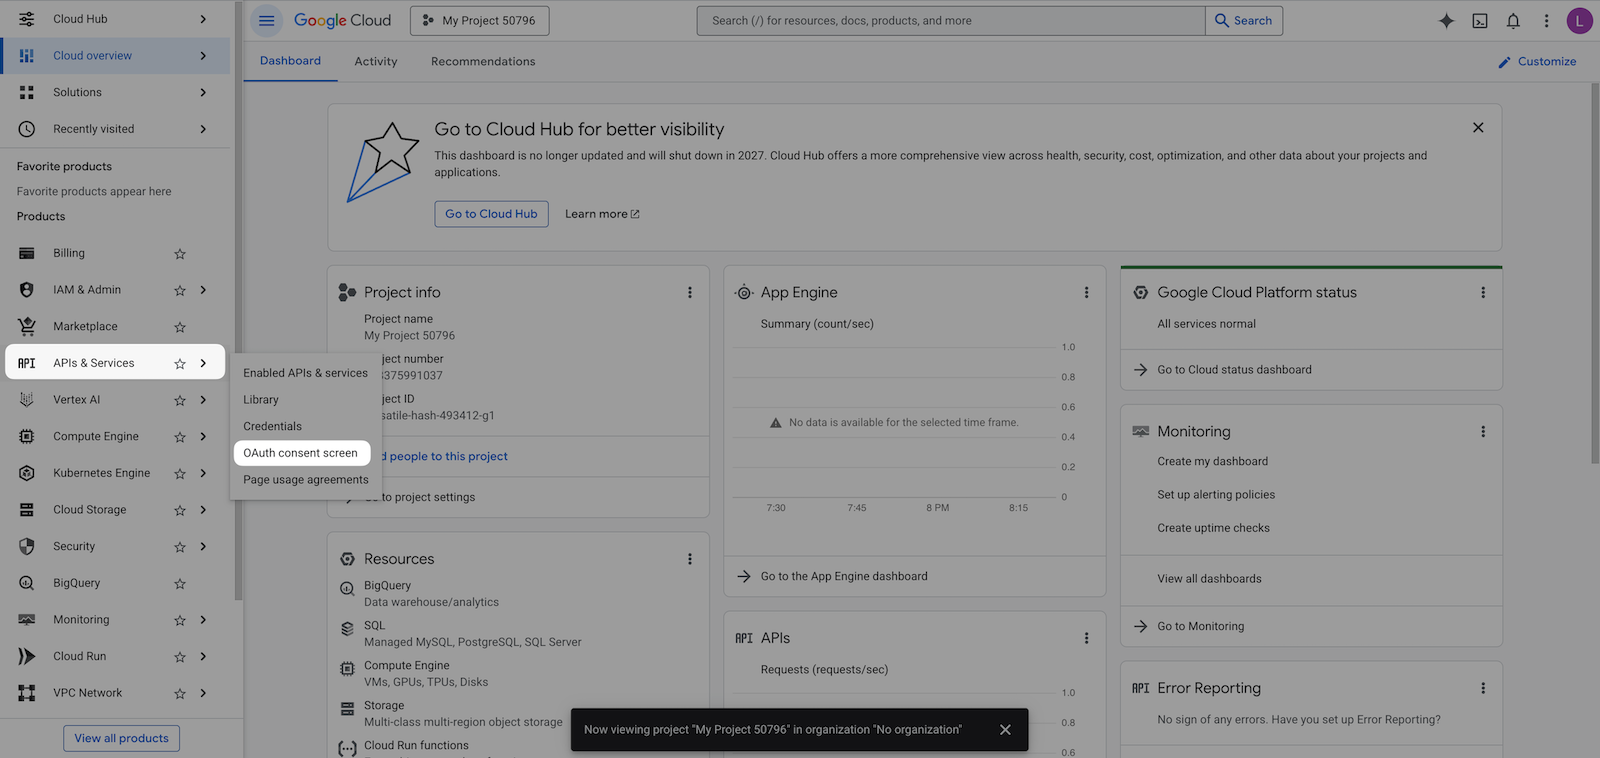This screenshot has height=758, width=1600.
Task: Choose OAuth consent screen from submenu
Action: click(301, 453)
